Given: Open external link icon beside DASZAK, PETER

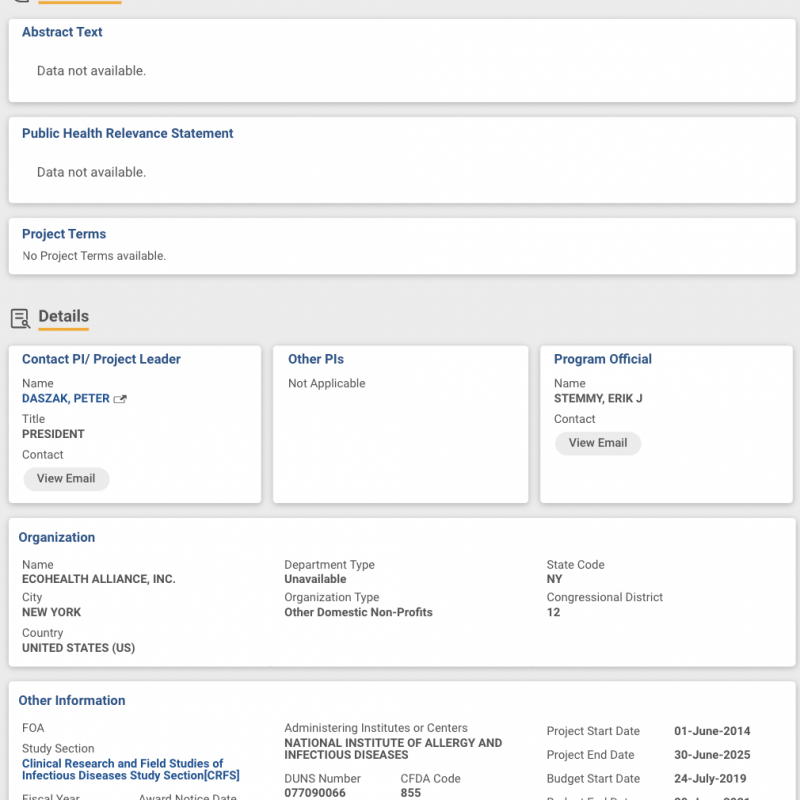Looking at the screenshot, I should [x=120, y=399].
